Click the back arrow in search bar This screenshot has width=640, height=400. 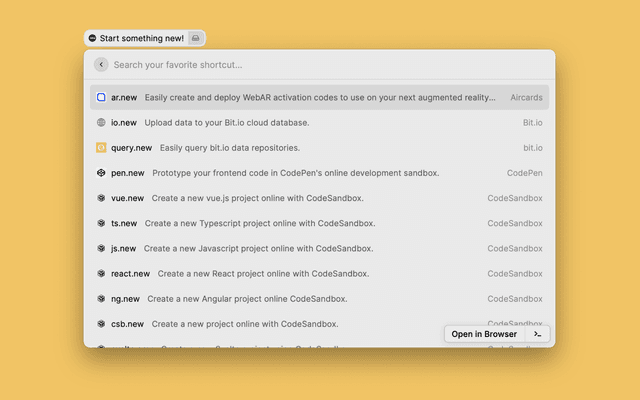[101, 65]
